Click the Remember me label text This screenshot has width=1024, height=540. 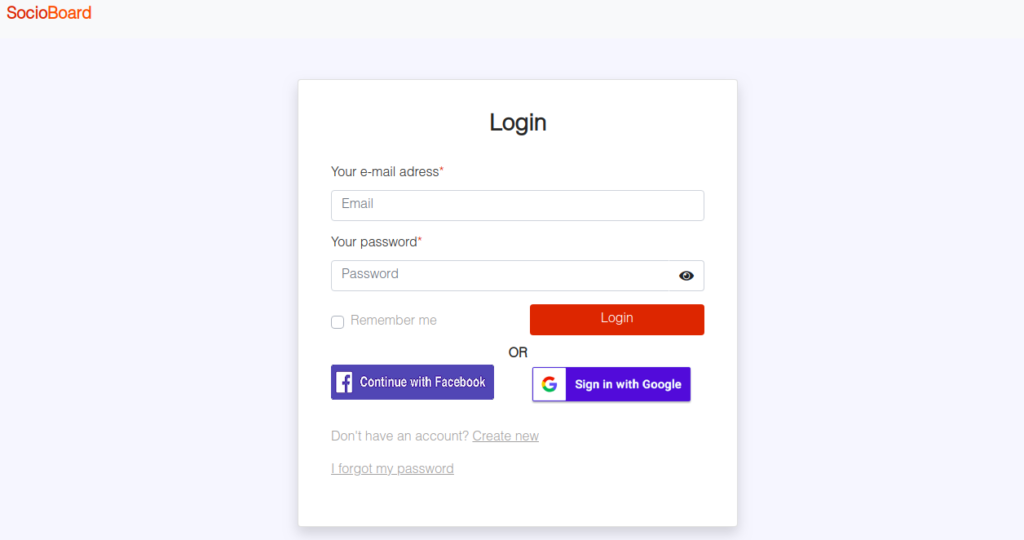[393, 321]
